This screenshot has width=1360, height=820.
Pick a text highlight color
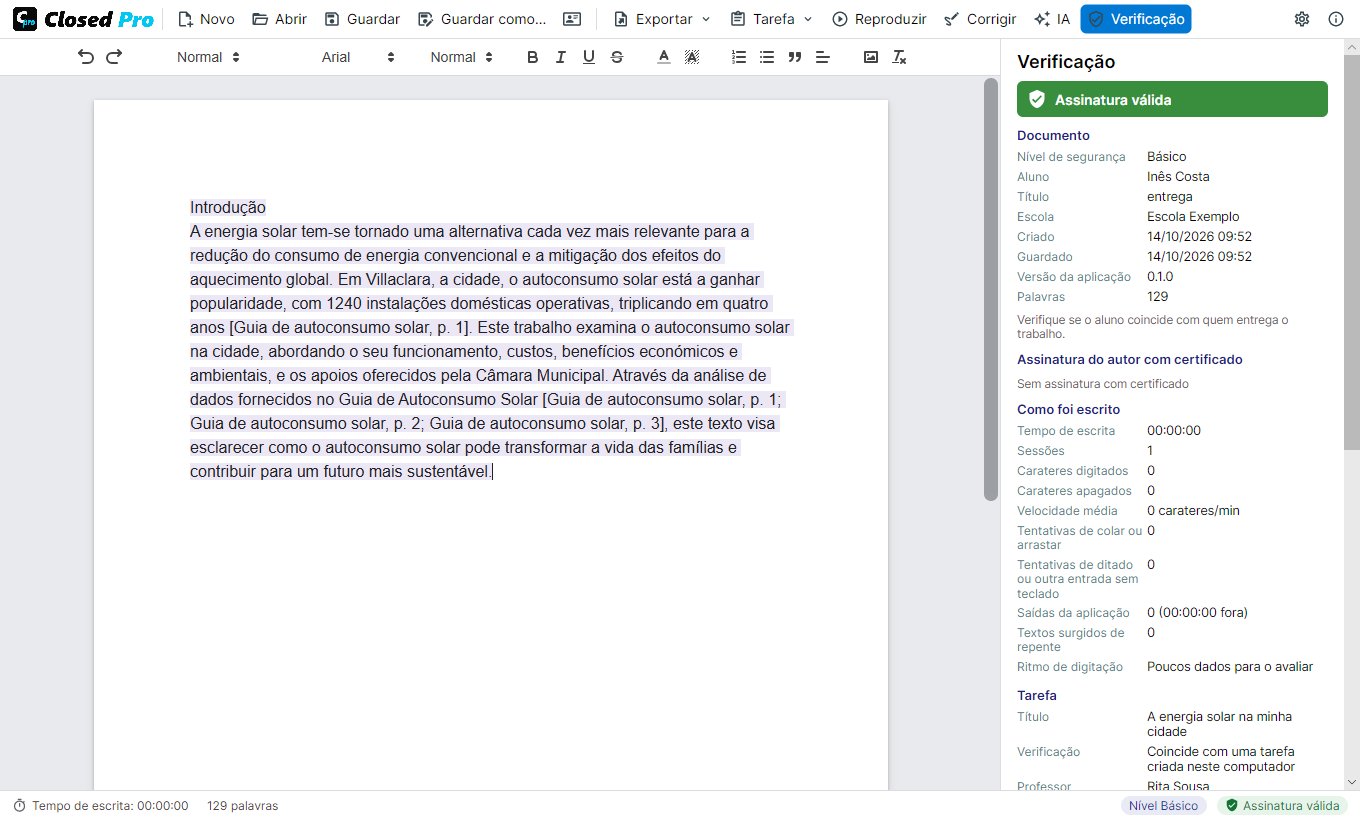[x=691, y=57]
